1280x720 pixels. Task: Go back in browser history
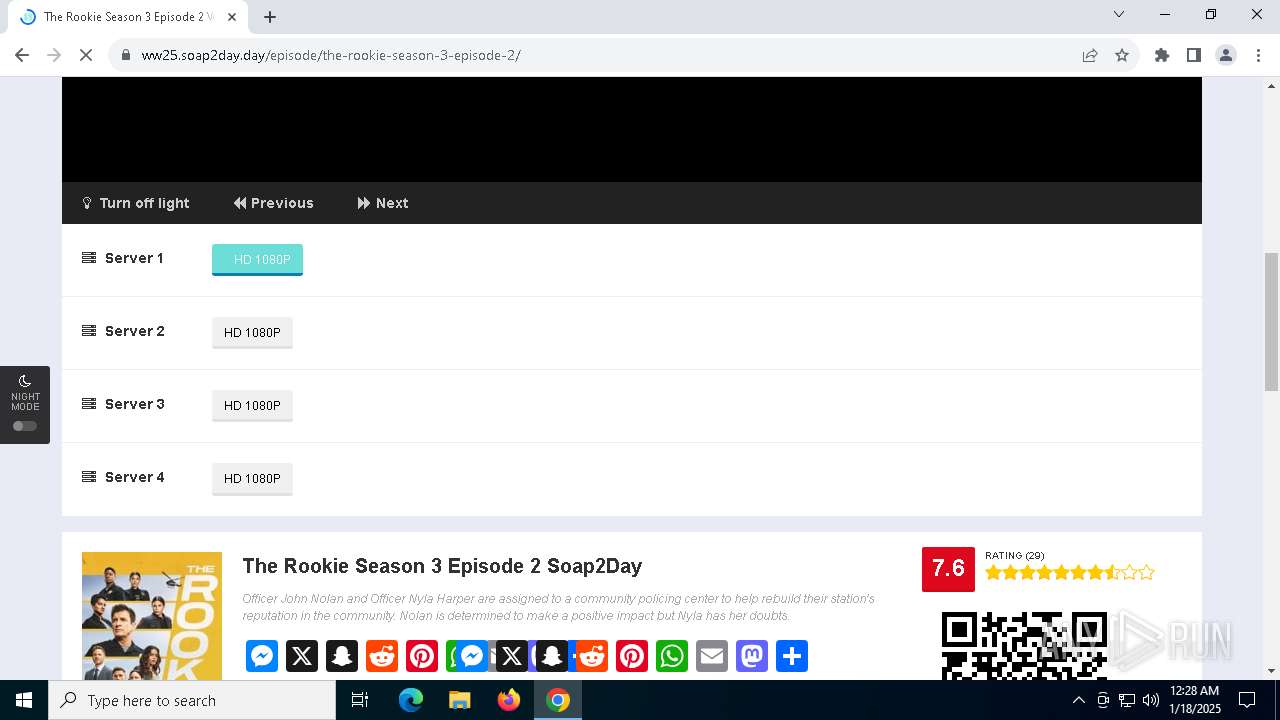(x=22, y=55)
